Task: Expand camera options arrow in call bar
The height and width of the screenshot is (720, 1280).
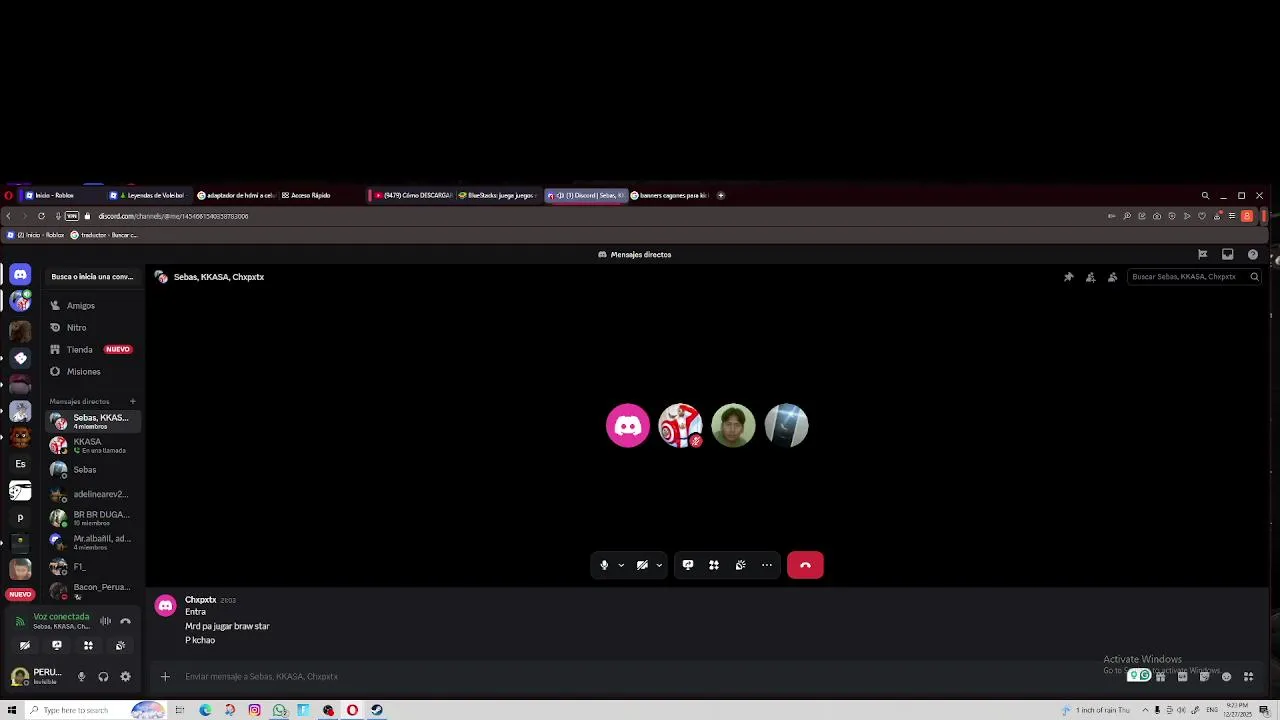Action: tap(659, 565)
